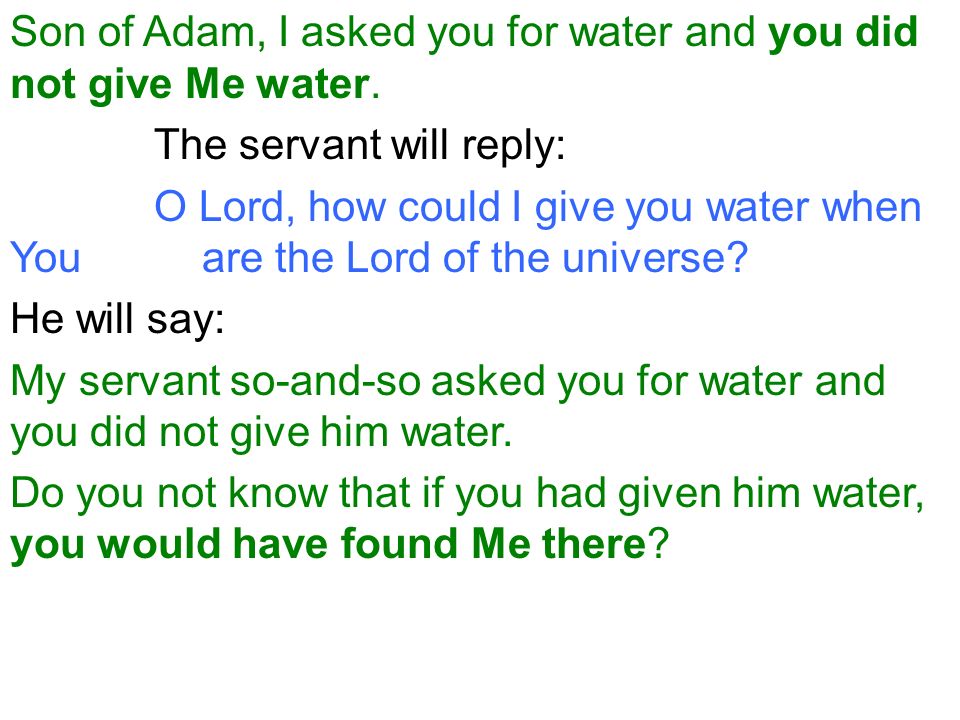Select the bold phrase 'you did'

coord(843,32)
